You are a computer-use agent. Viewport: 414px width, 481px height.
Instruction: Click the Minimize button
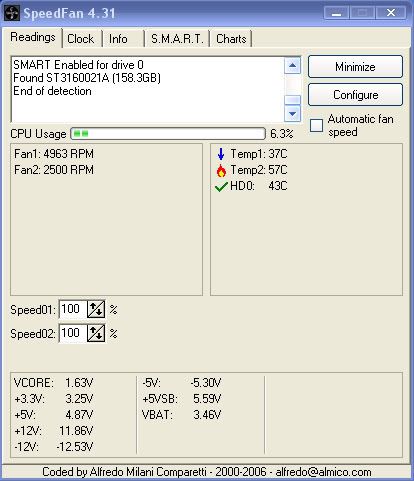tap(355, 67)
